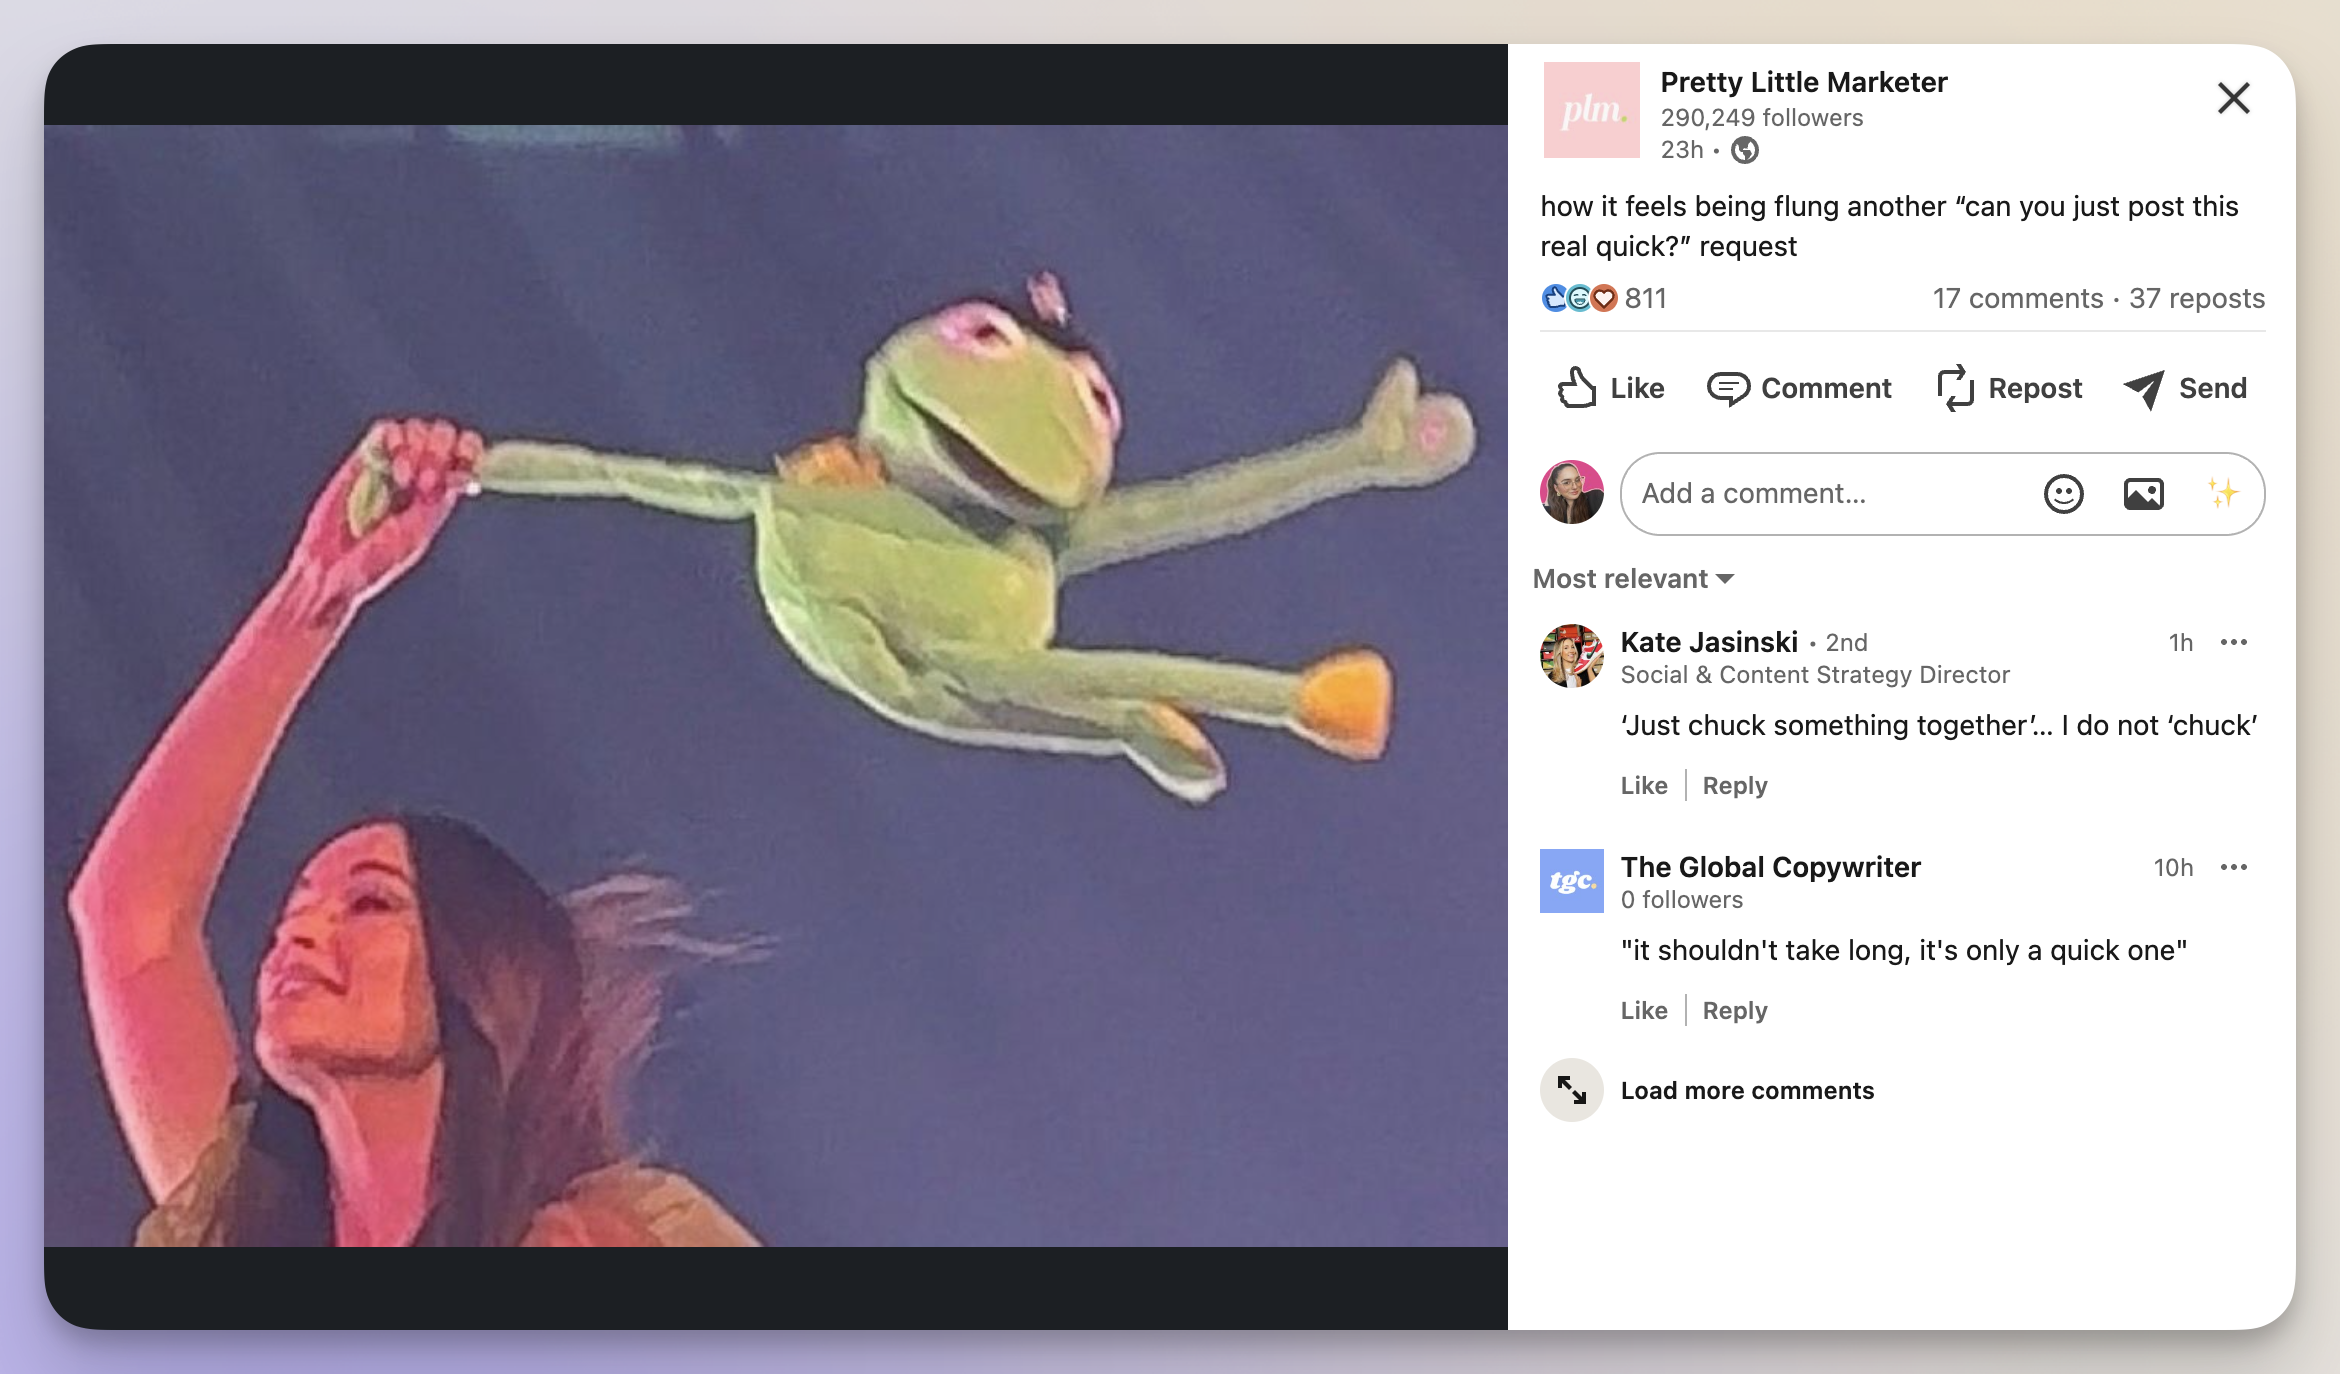
Task: Close the post viewer with the X
Action: 2233,98
